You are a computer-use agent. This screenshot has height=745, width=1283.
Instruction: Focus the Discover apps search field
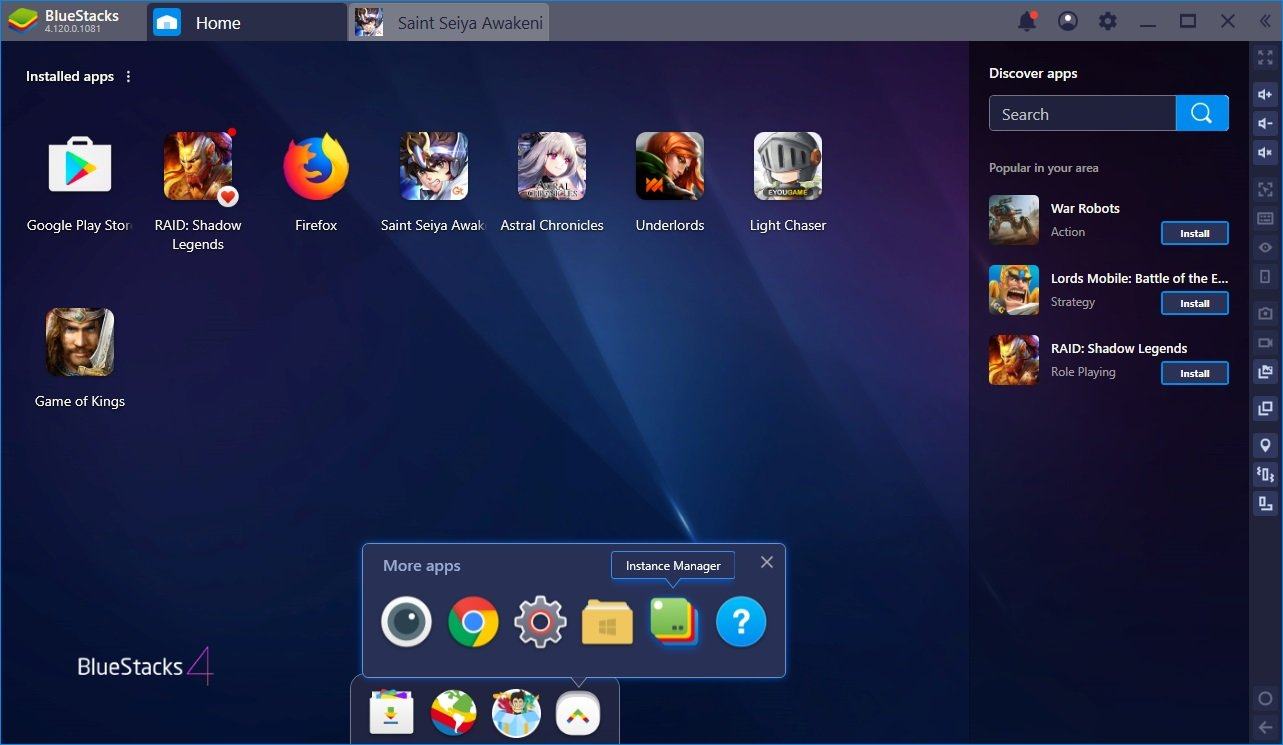[1082, 114]
